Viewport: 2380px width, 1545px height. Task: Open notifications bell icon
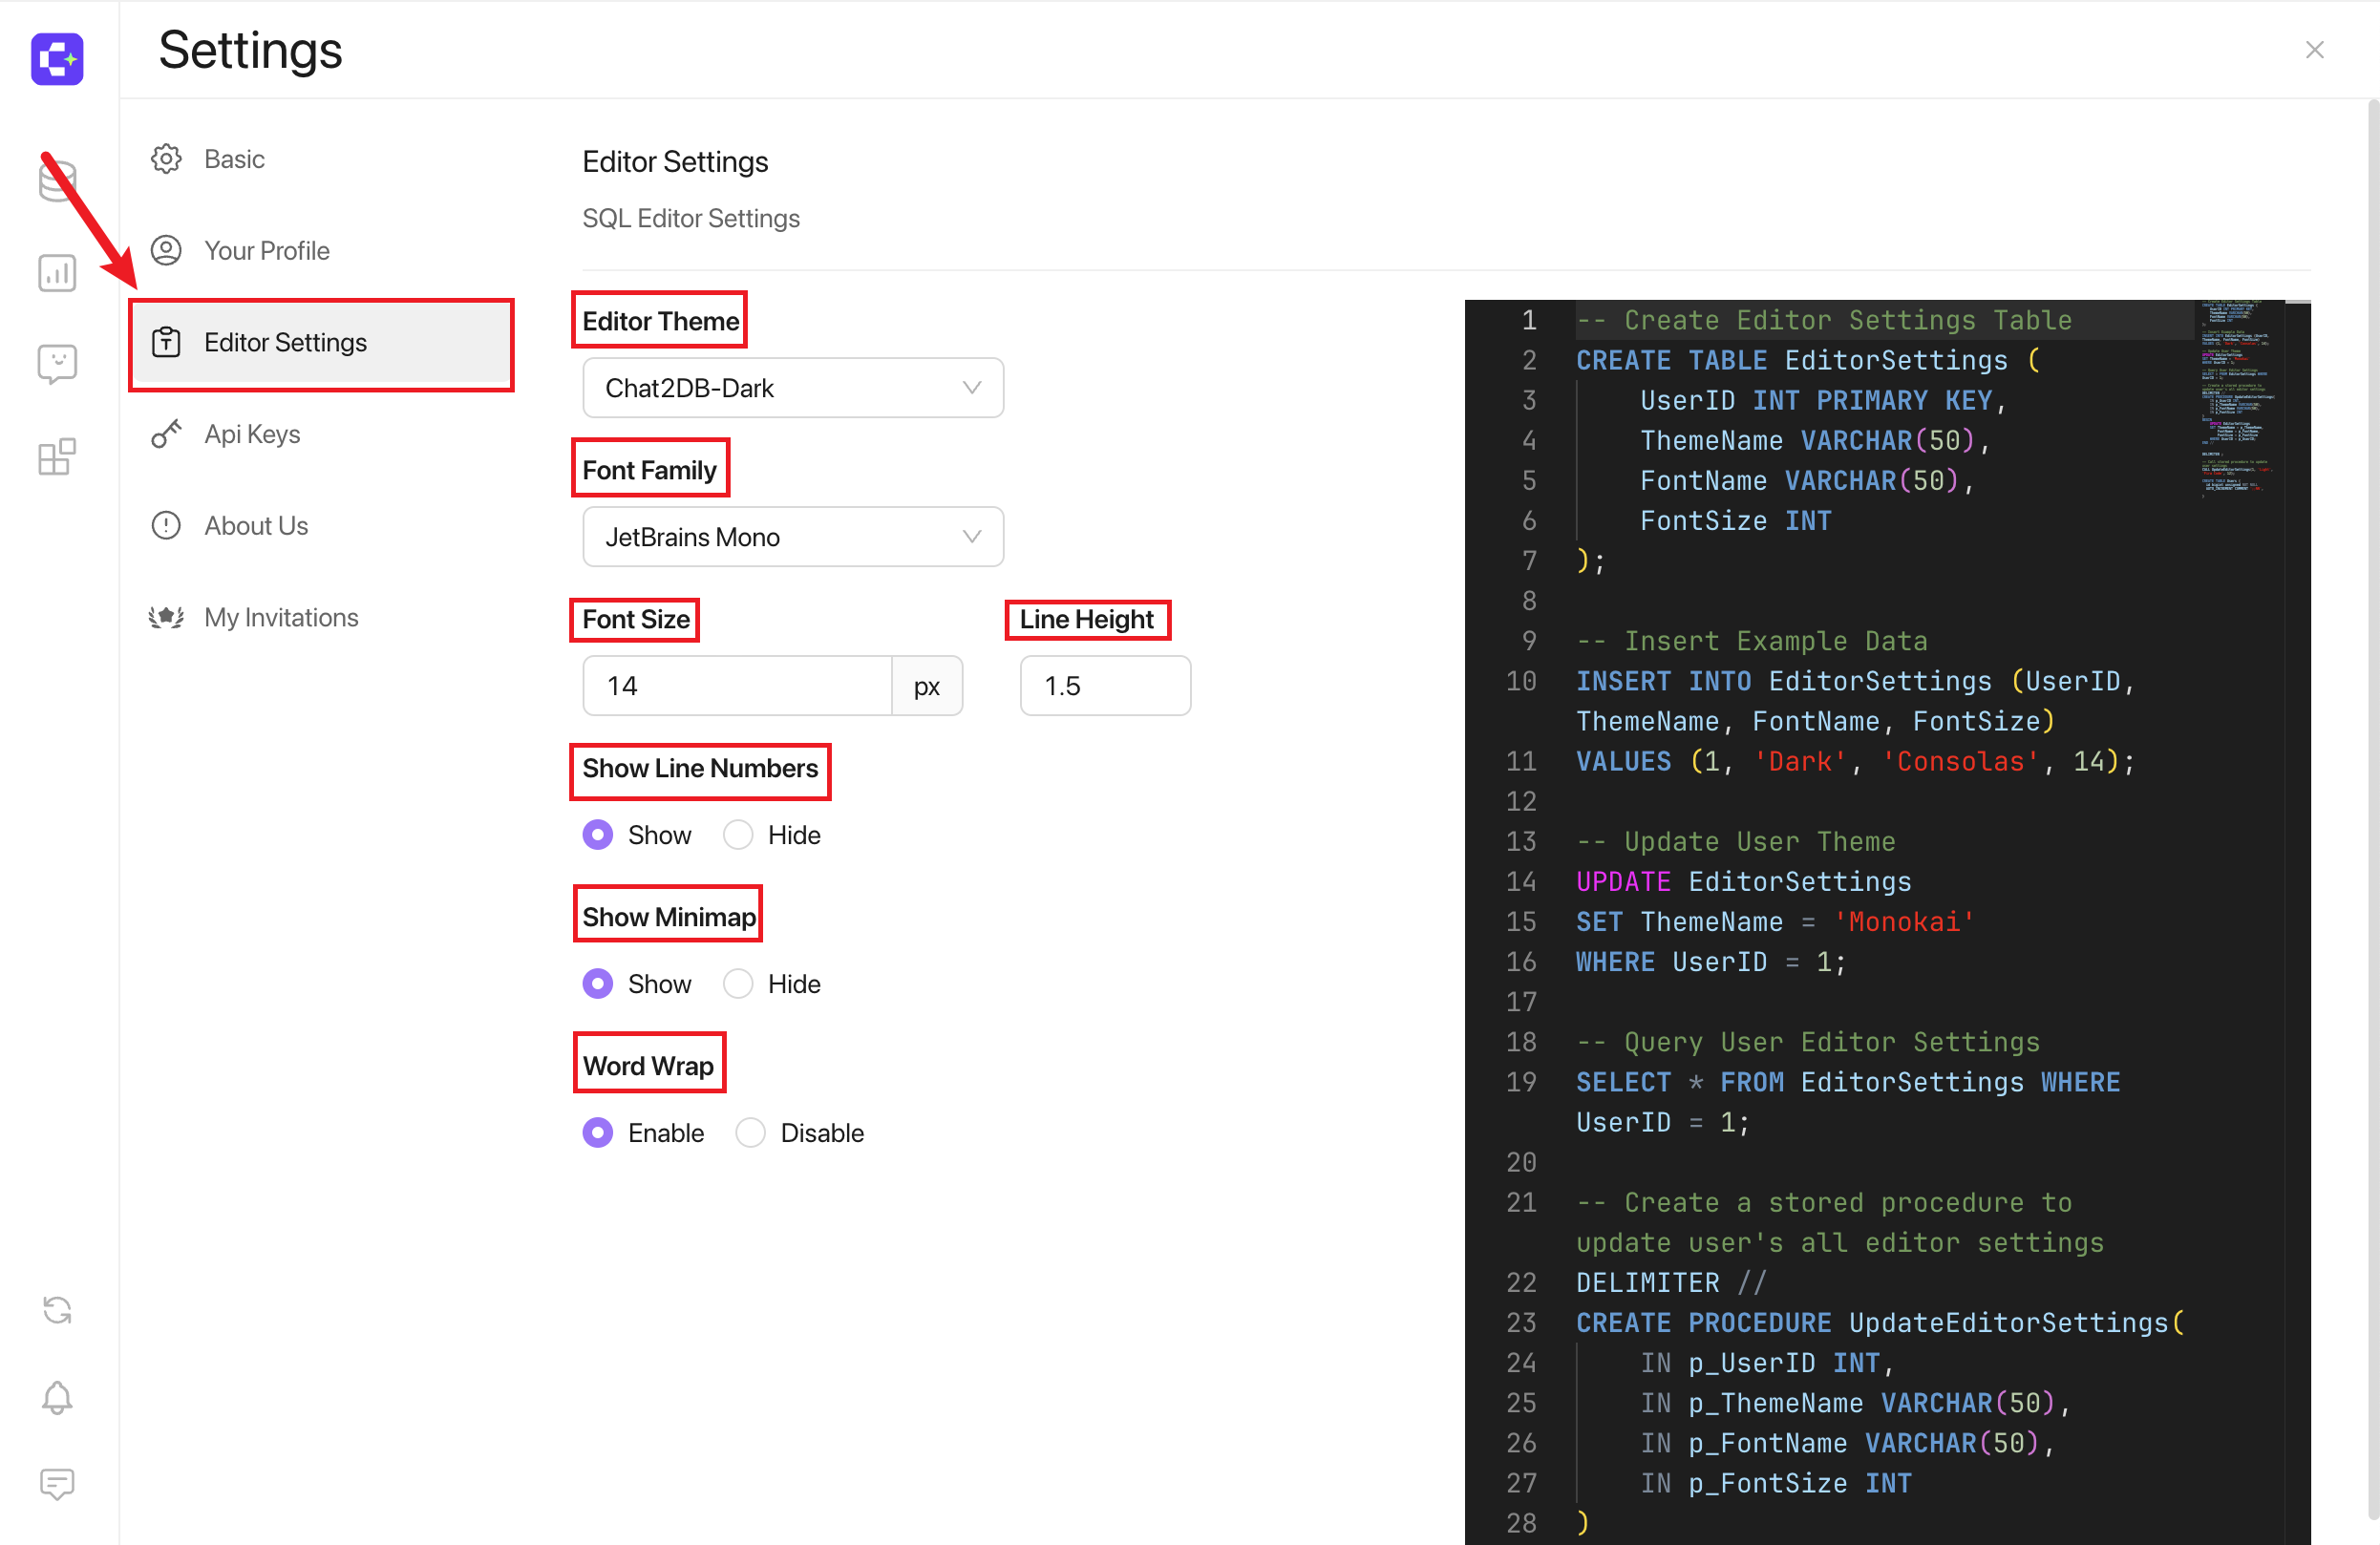click(57, 1397)
